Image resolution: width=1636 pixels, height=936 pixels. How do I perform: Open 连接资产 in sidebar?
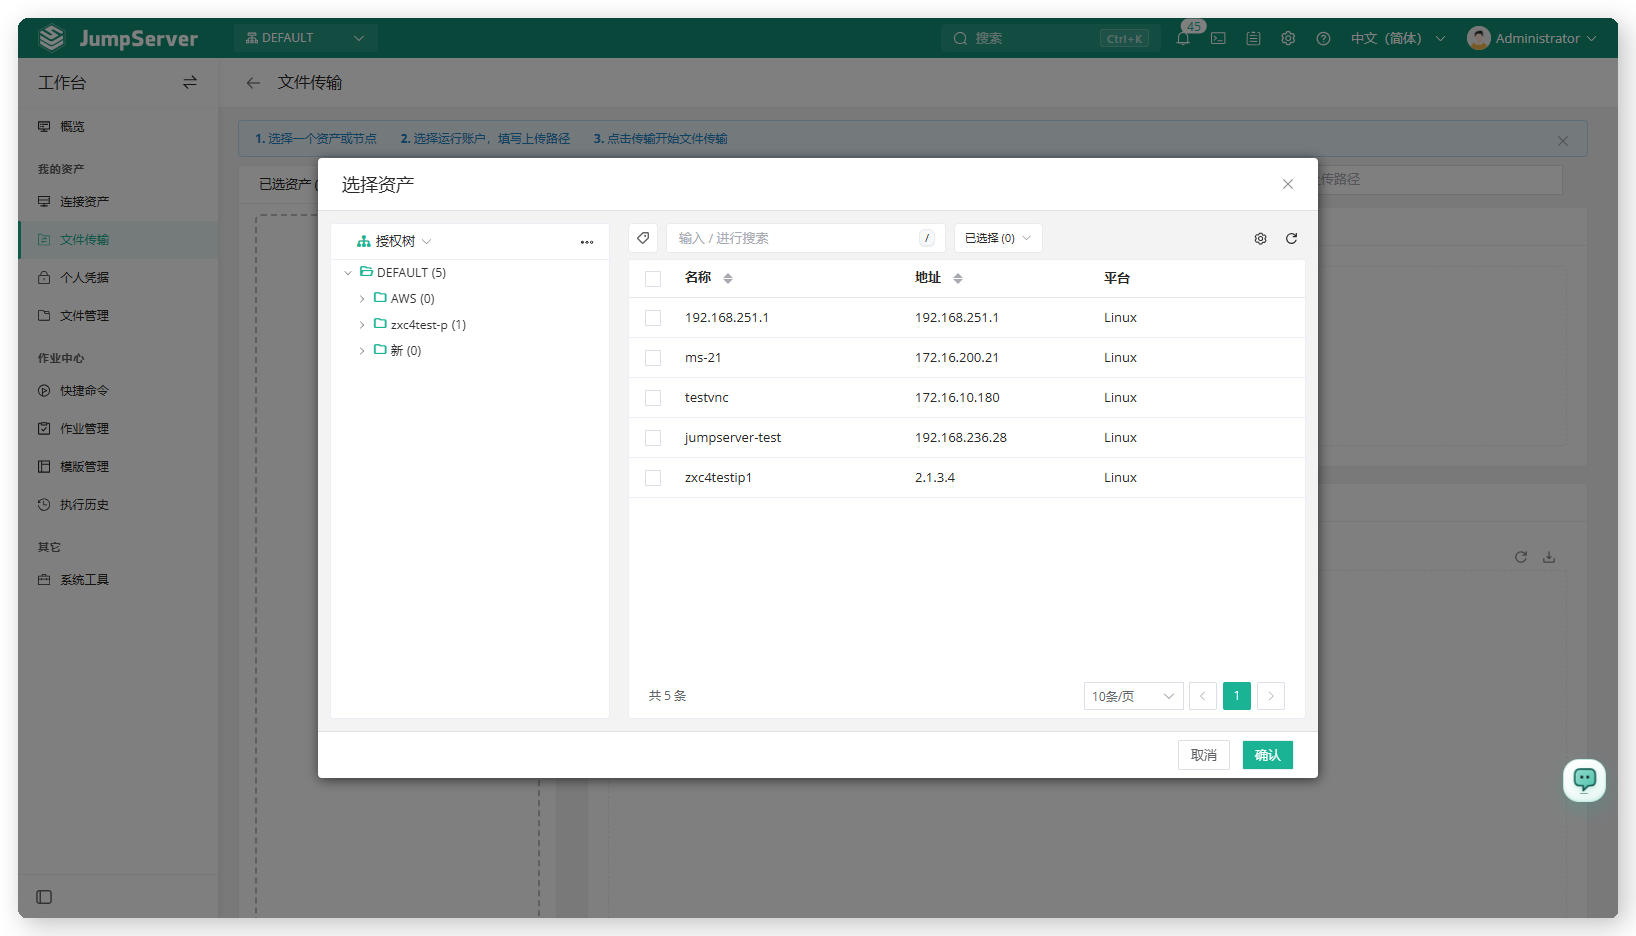84,202
